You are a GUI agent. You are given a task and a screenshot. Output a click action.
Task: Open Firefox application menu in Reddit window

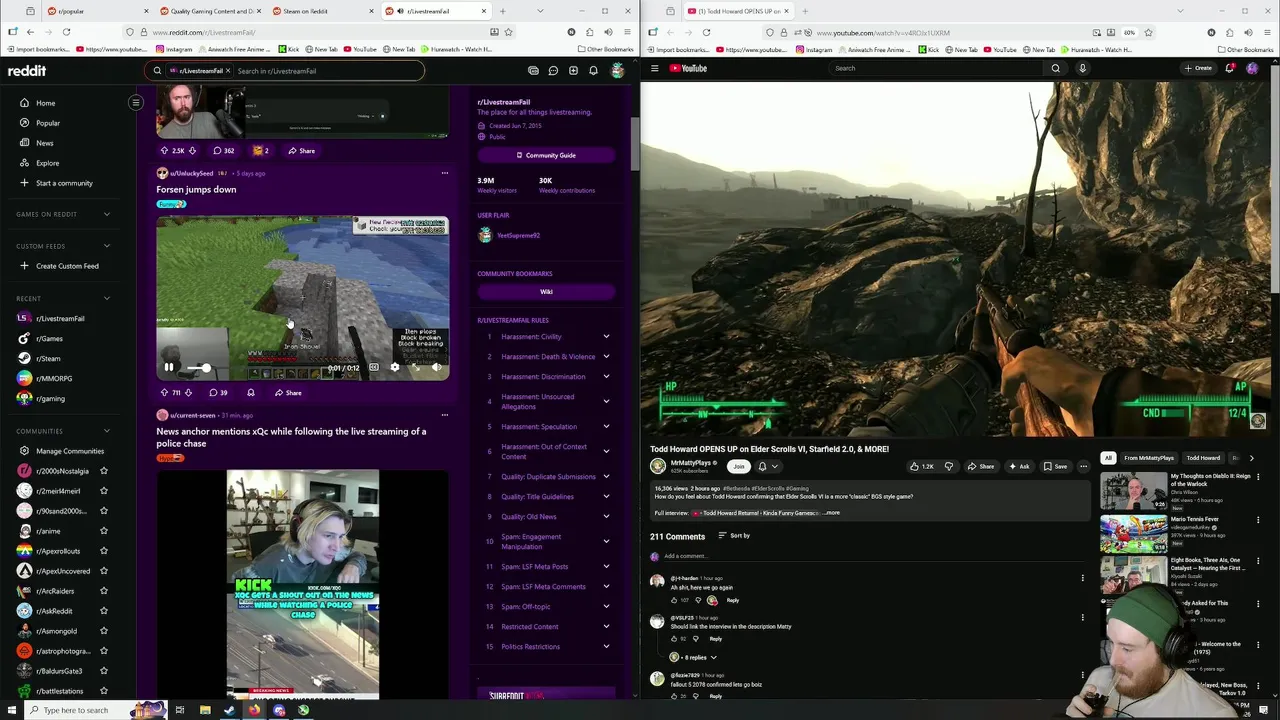(x=626, y=32)
